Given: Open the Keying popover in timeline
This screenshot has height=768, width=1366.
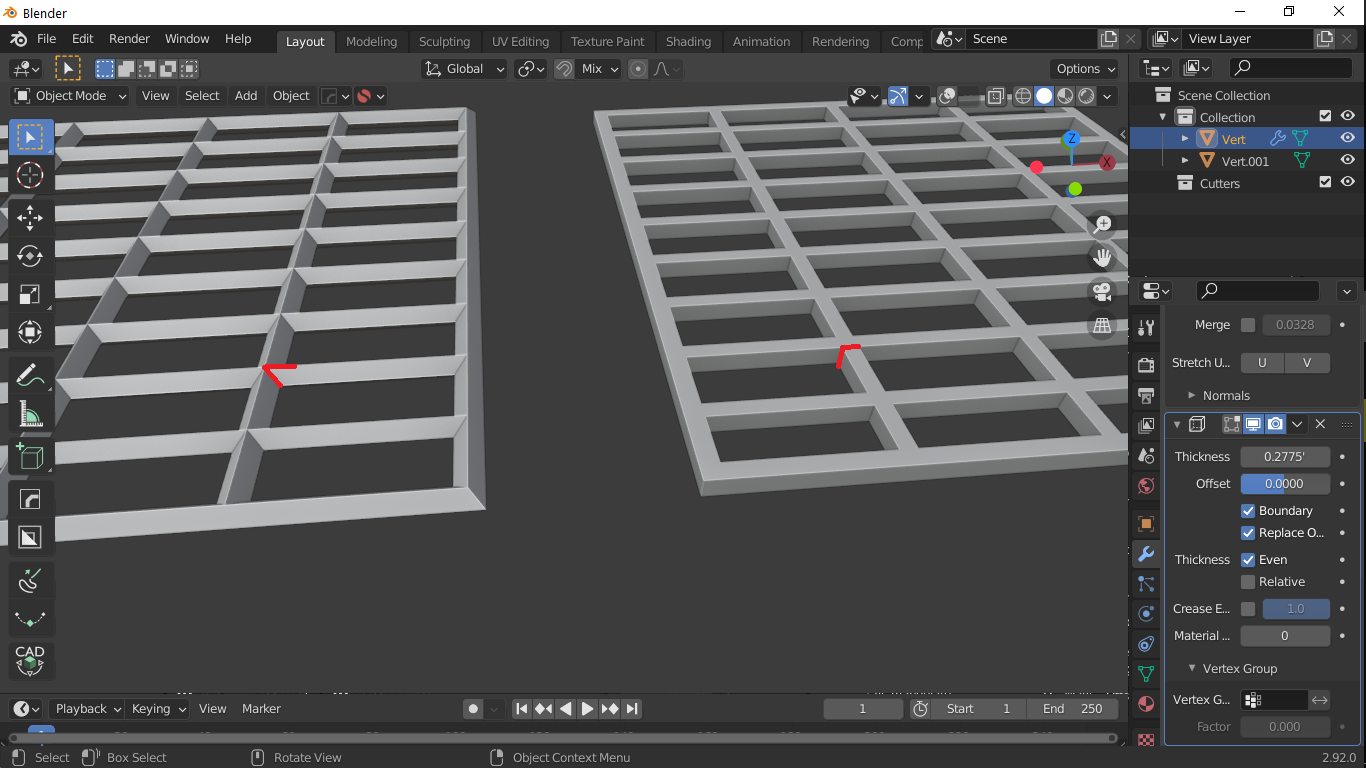Looking at the screenshot, I should pos(158,709).
